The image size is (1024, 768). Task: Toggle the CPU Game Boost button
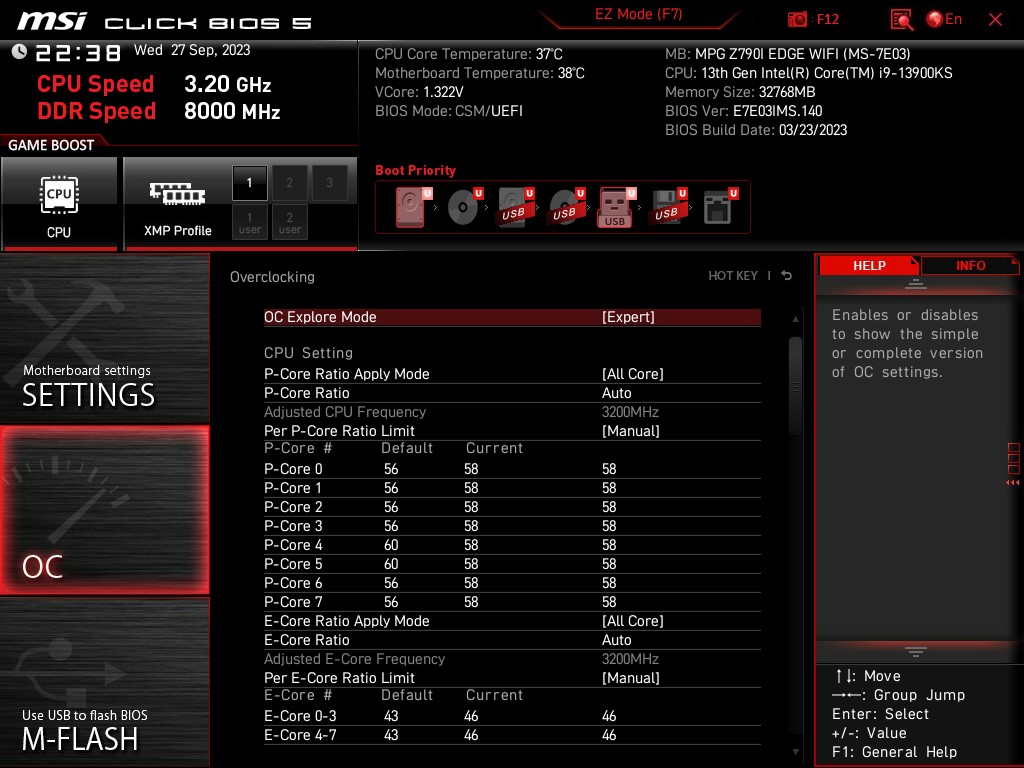pyautogui.click(x=59, y=204)
